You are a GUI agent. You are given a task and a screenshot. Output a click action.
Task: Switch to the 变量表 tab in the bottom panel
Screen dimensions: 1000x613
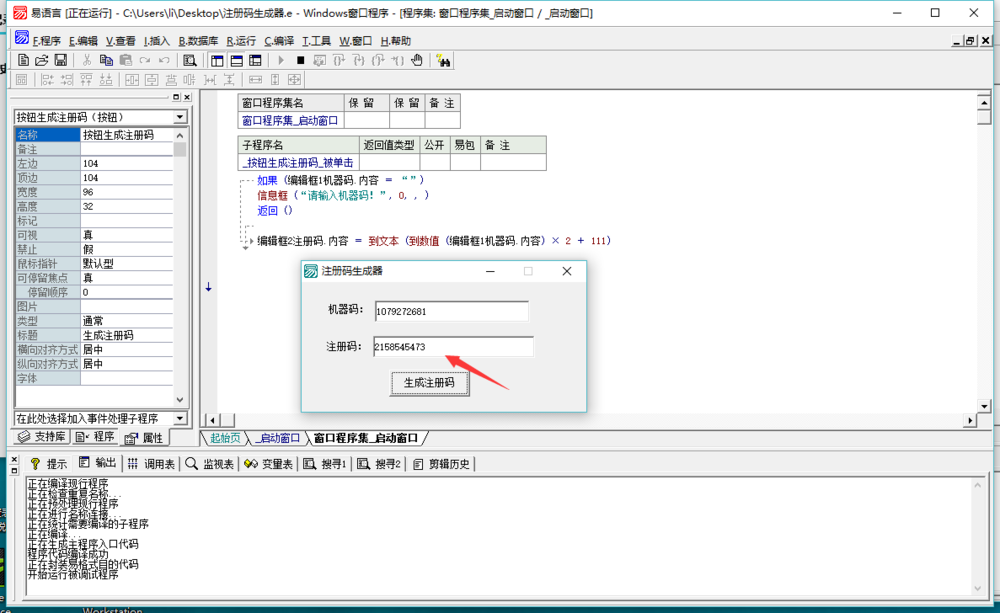(x=268, y=464)
